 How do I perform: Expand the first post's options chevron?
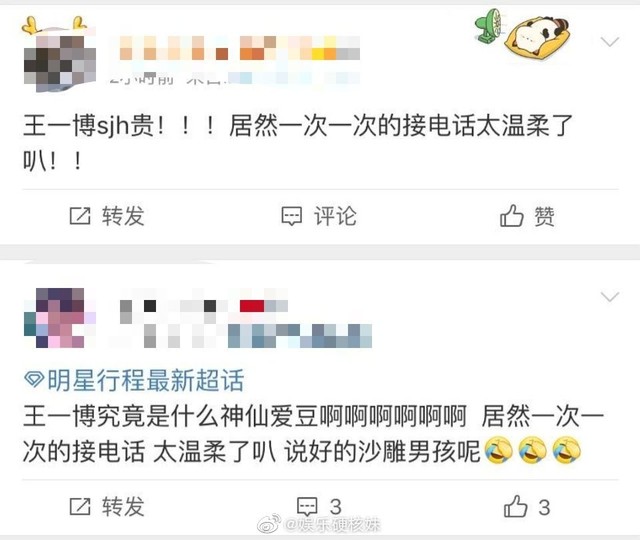coord(610,42)
